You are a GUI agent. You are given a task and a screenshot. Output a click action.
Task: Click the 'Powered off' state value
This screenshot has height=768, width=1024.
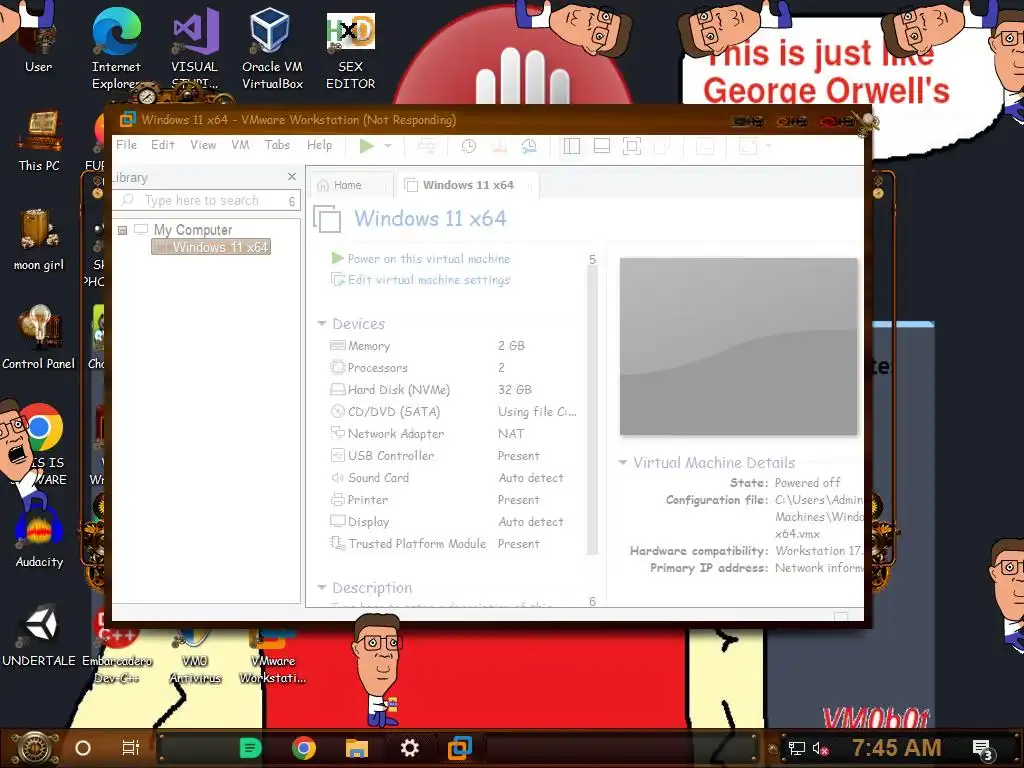pyautogui.click(x=807, y=483)
